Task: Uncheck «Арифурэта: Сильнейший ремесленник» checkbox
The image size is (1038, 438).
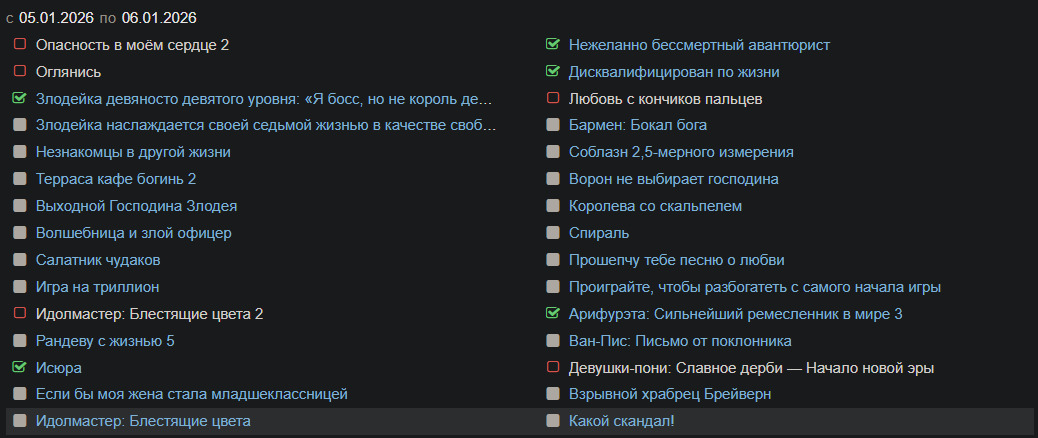Action: (x=552, y=314)
